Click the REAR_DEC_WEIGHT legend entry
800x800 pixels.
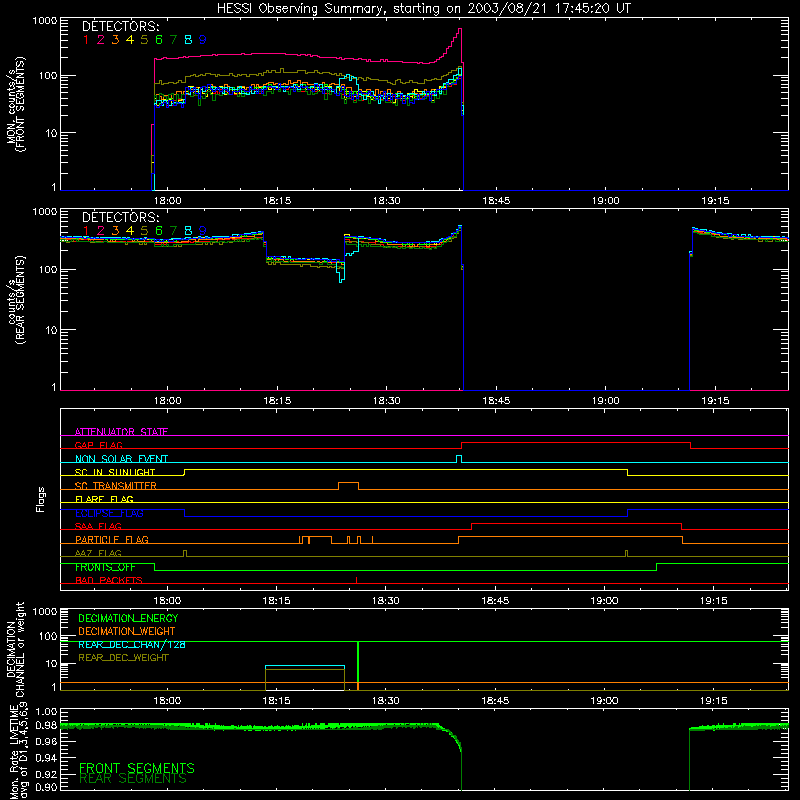point(123,658)
